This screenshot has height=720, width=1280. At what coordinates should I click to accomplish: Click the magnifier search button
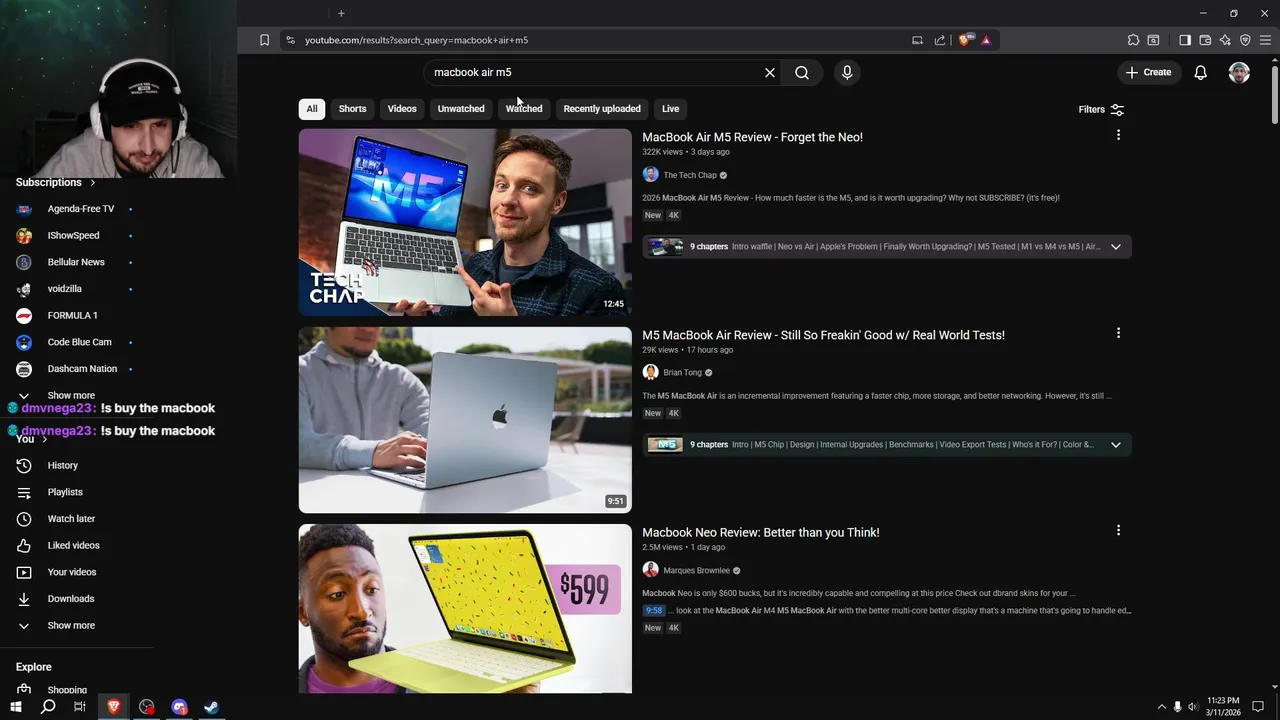(802, 72)
